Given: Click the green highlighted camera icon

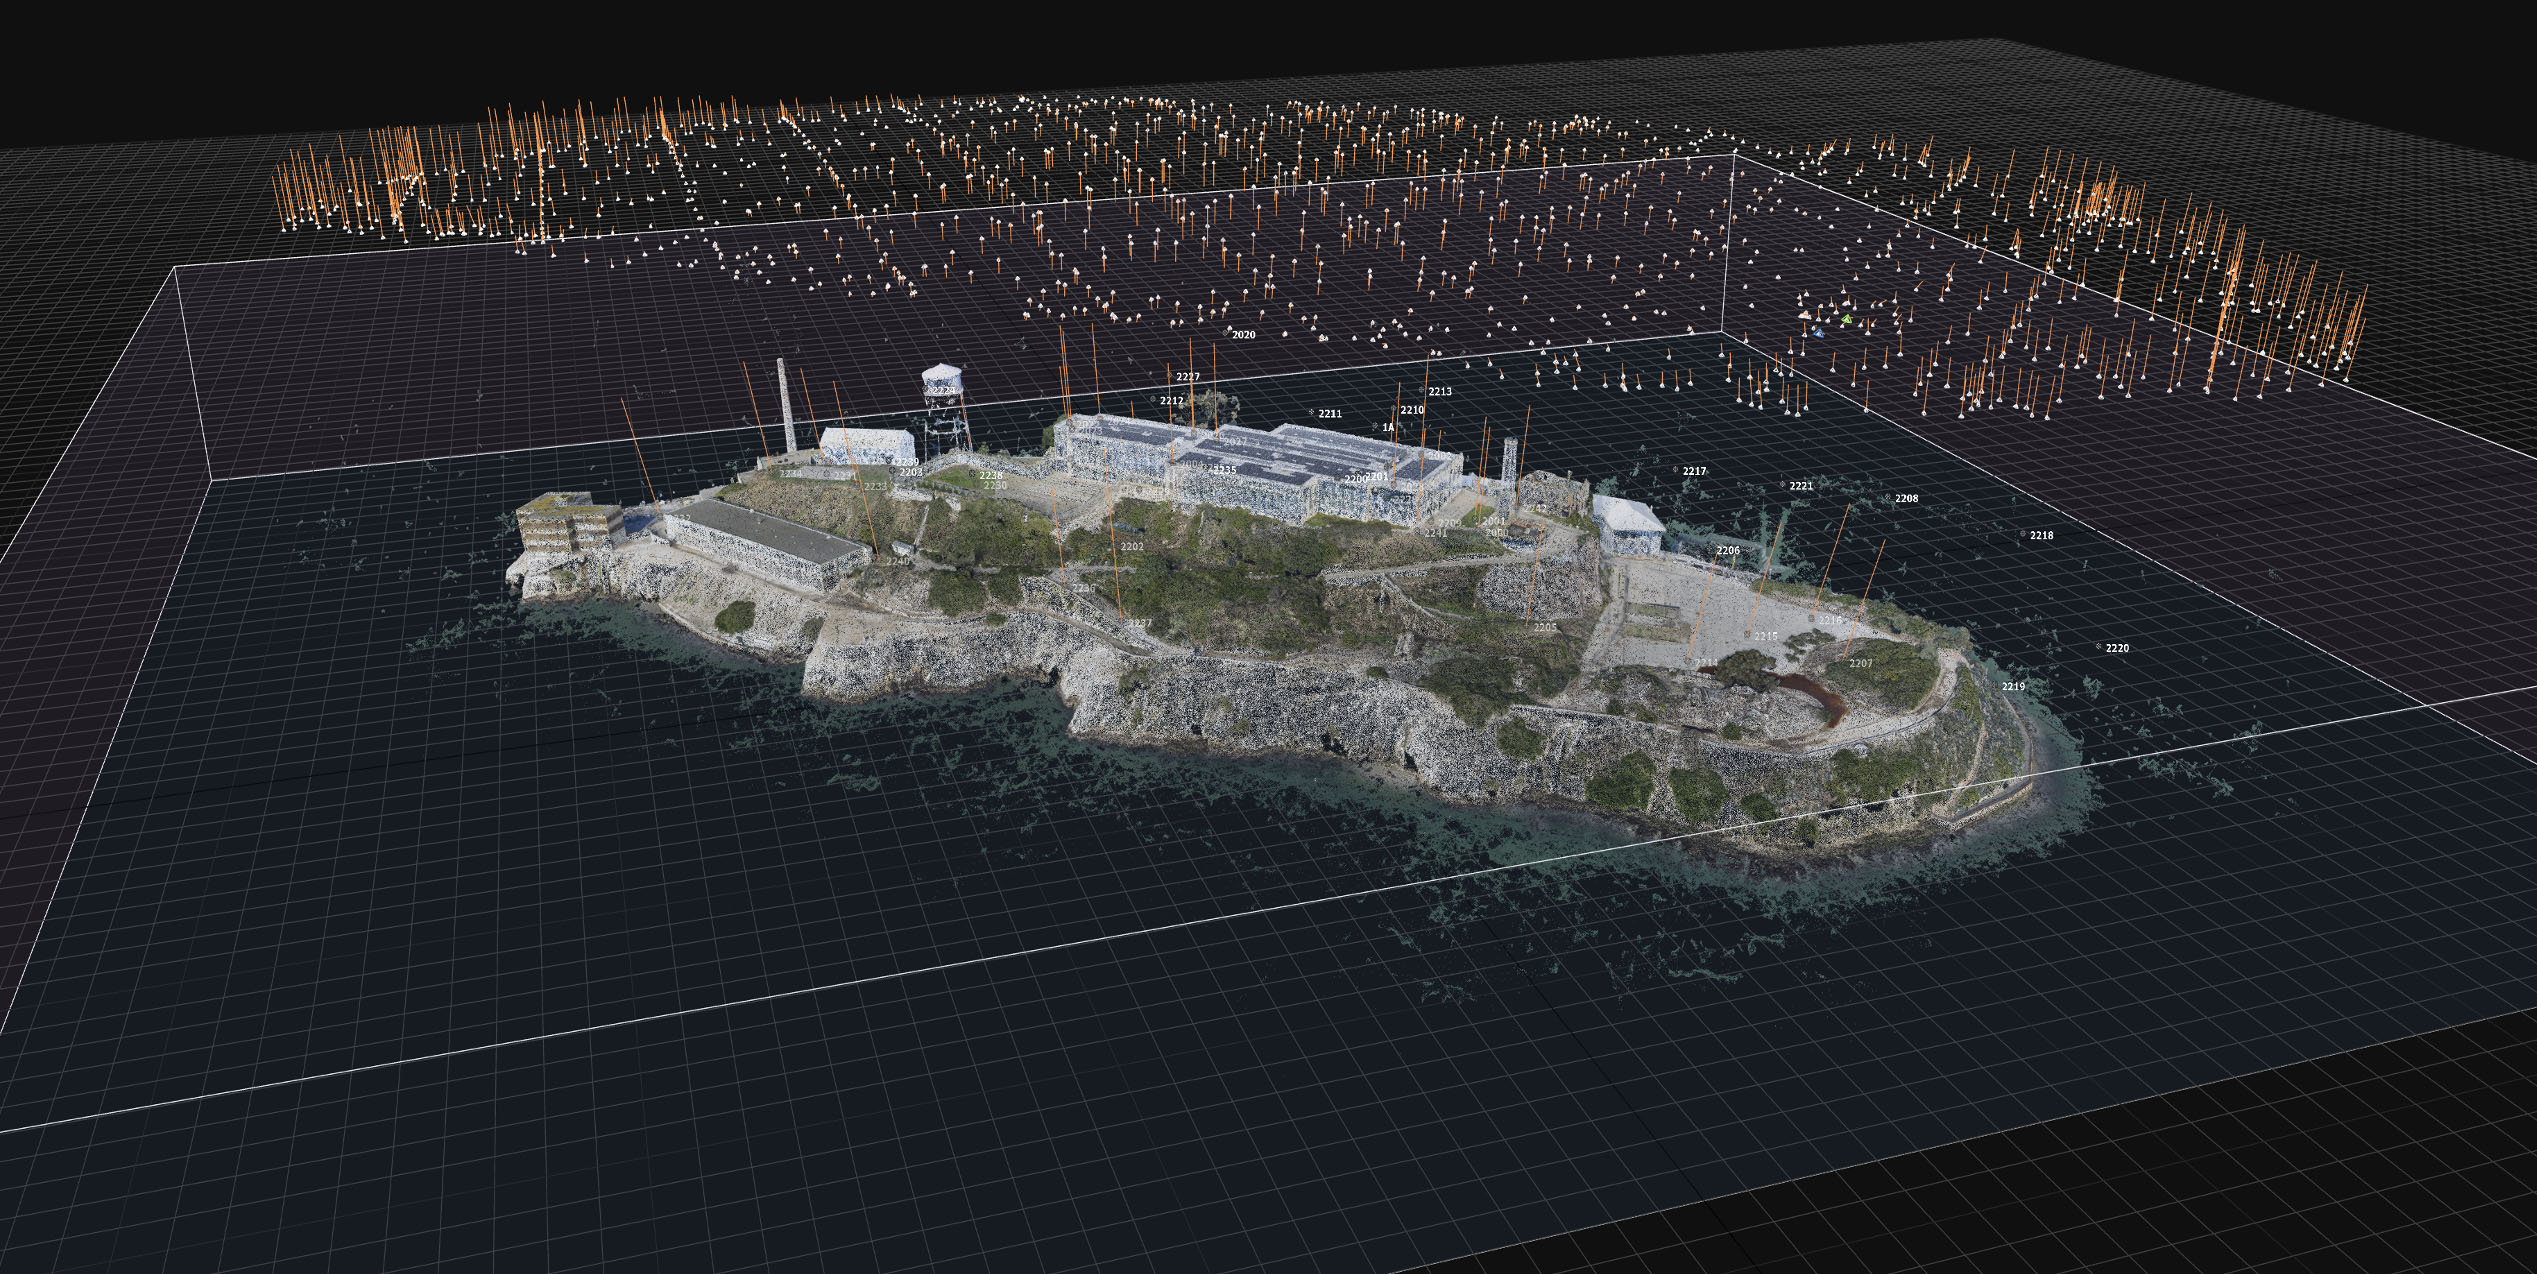Looking at the screenshot, I should coord(1847,320).
